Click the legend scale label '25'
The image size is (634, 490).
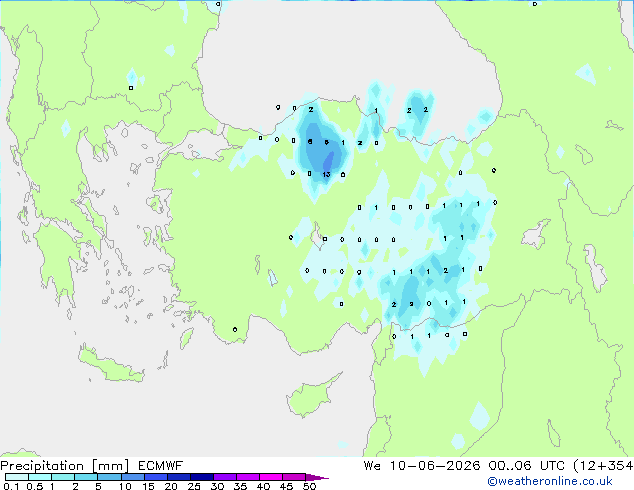tap(194, 486)
